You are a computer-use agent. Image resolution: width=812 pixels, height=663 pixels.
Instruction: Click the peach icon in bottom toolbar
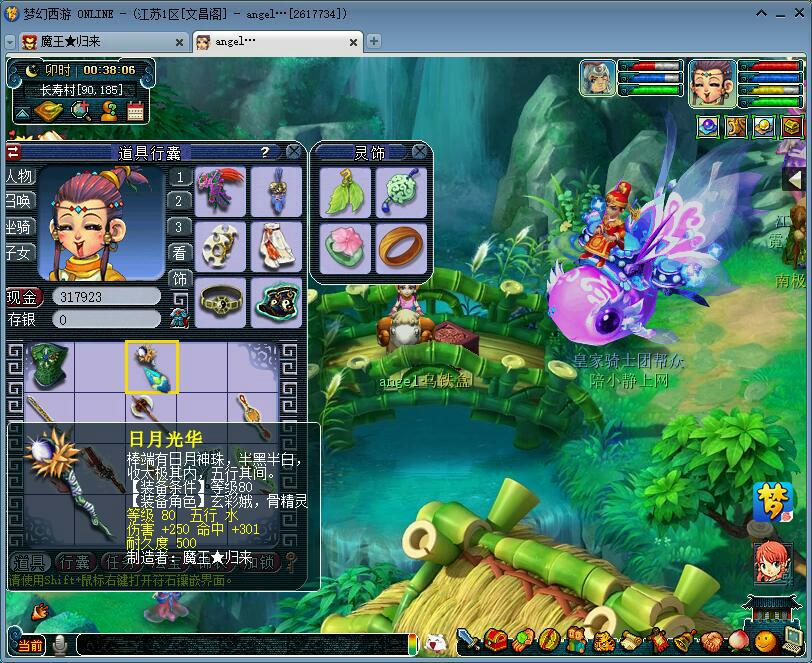738,641
